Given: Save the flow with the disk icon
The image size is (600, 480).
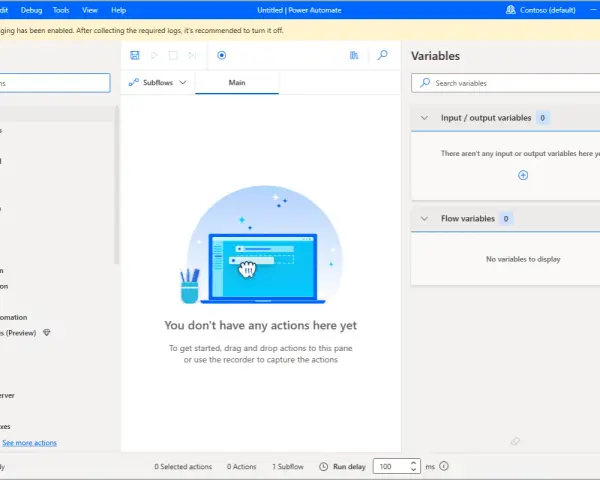Looking at the screenshot, I should (x=135, y=55).
